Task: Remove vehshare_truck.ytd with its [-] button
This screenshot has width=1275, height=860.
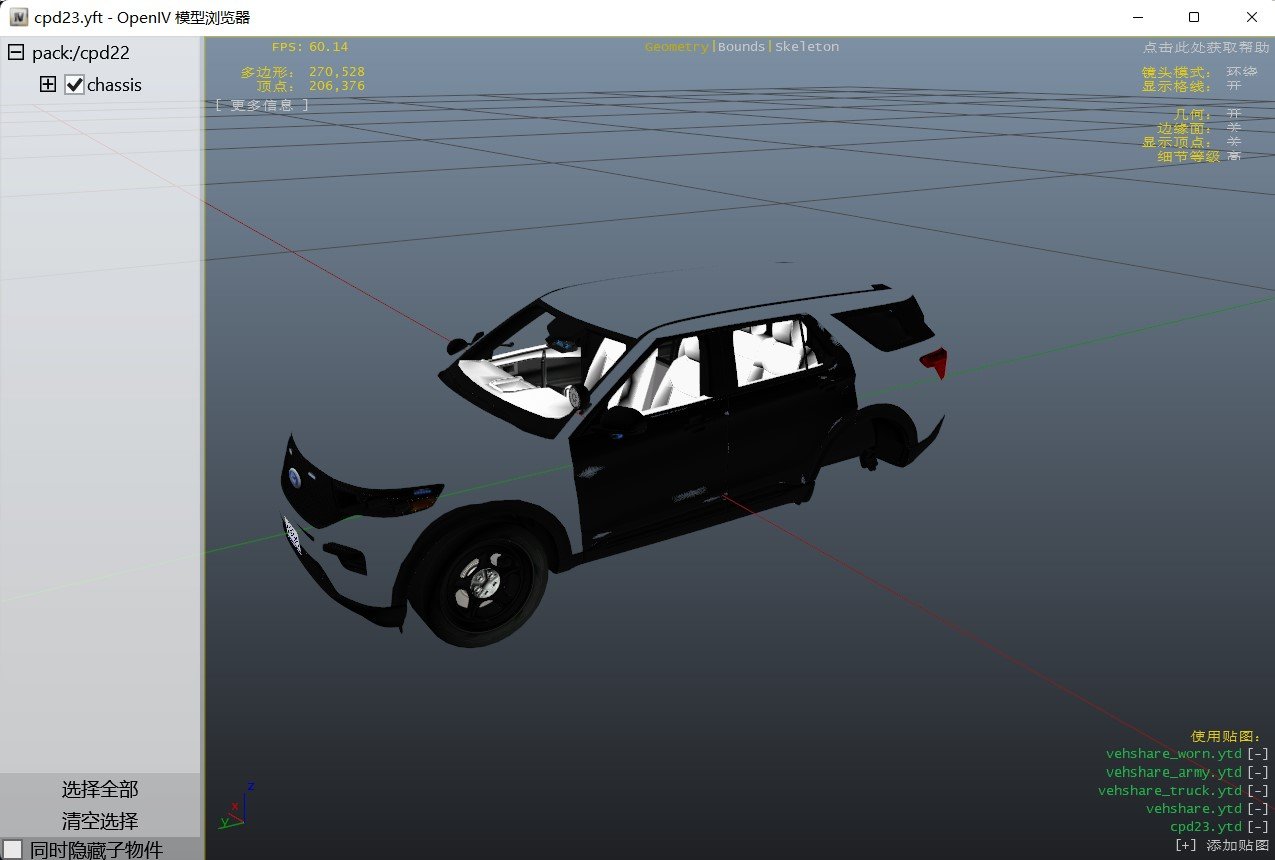Action: pos(1258,791)
